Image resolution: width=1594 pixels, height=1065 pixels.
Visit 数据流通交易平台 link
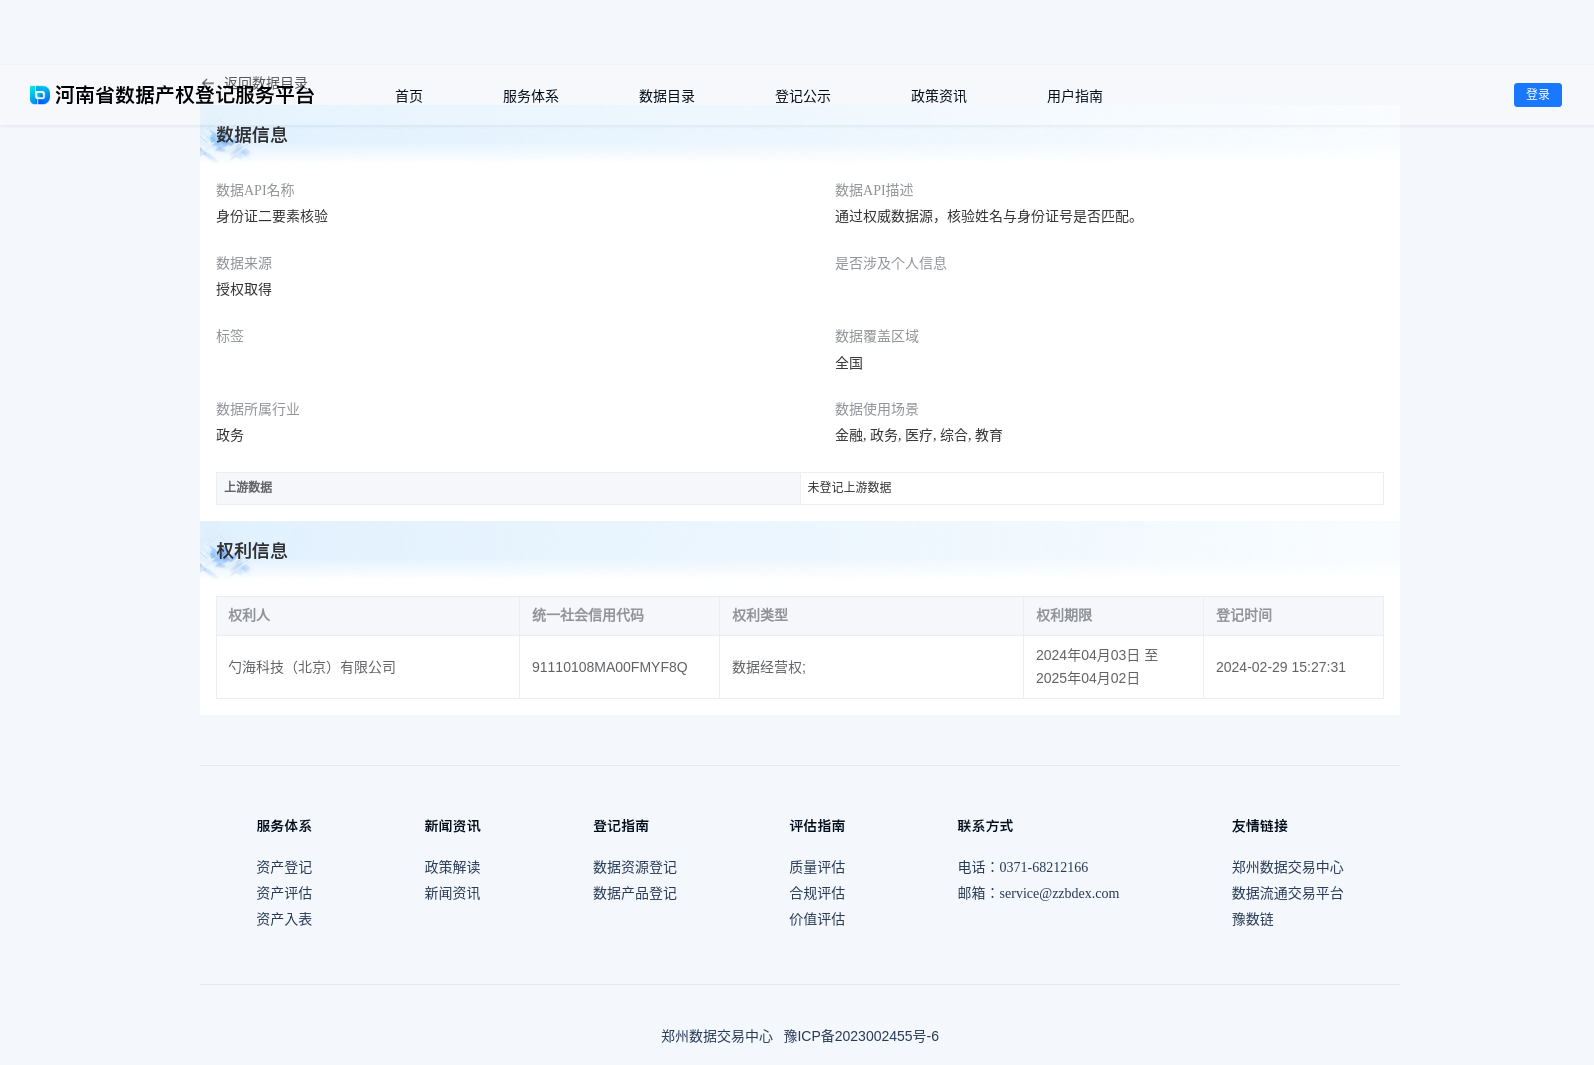coord(1288,893)
